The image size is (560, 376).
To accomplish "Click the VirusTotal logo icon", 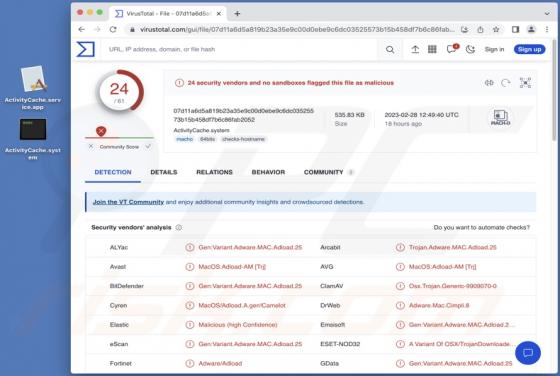I will click(x=86, y=49).
